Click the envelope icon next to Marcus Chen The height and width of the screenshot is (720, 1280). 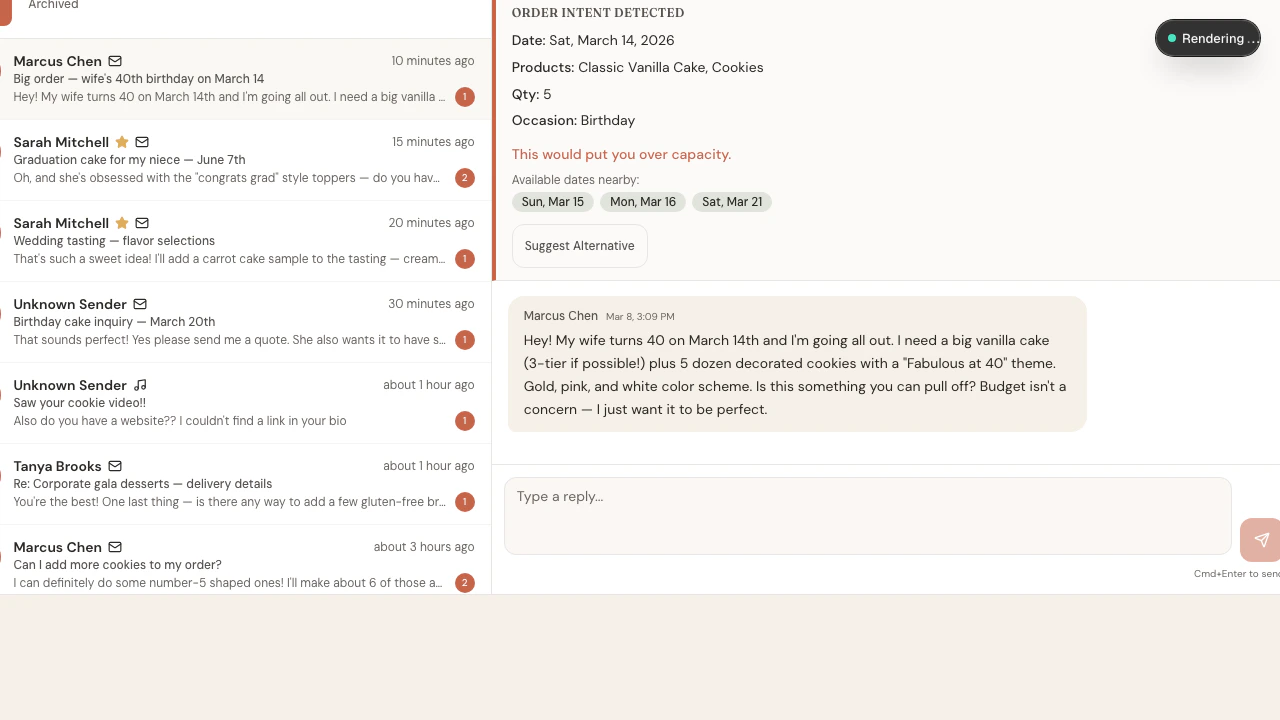tap(115, 61)
